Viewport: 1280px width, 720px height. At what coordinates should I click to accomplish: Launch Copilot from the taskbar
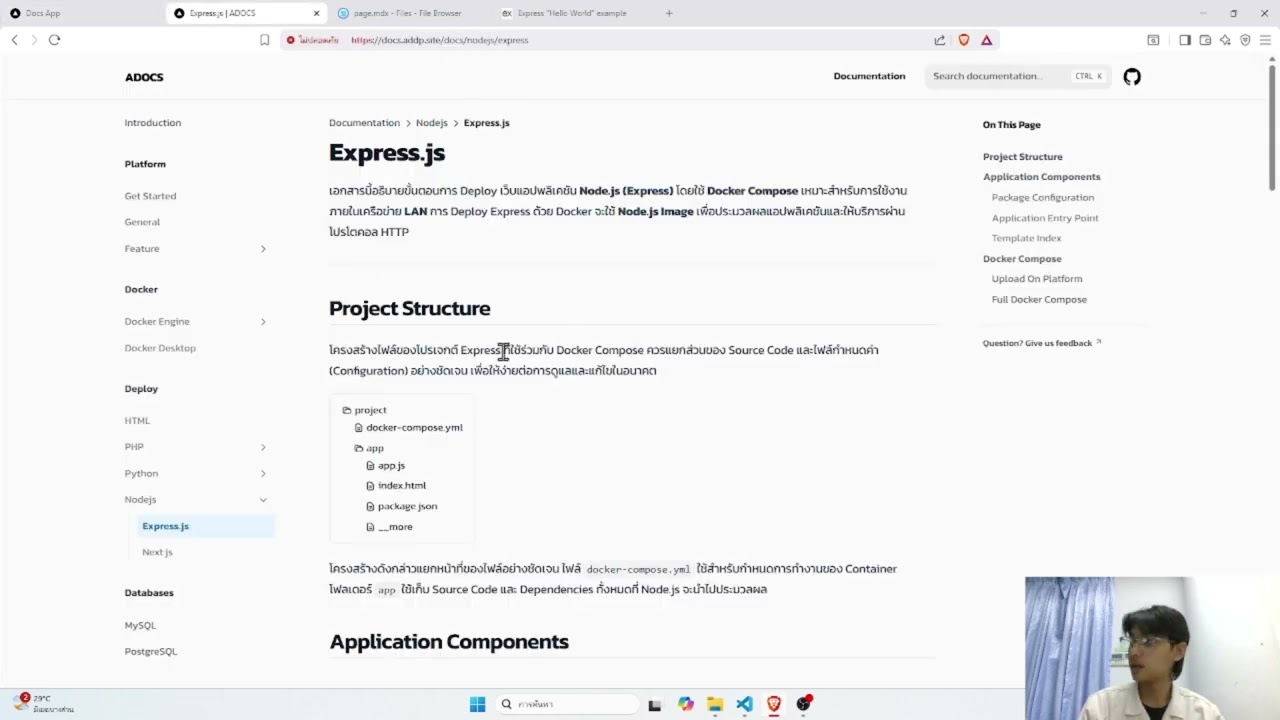tap(685, 704)
